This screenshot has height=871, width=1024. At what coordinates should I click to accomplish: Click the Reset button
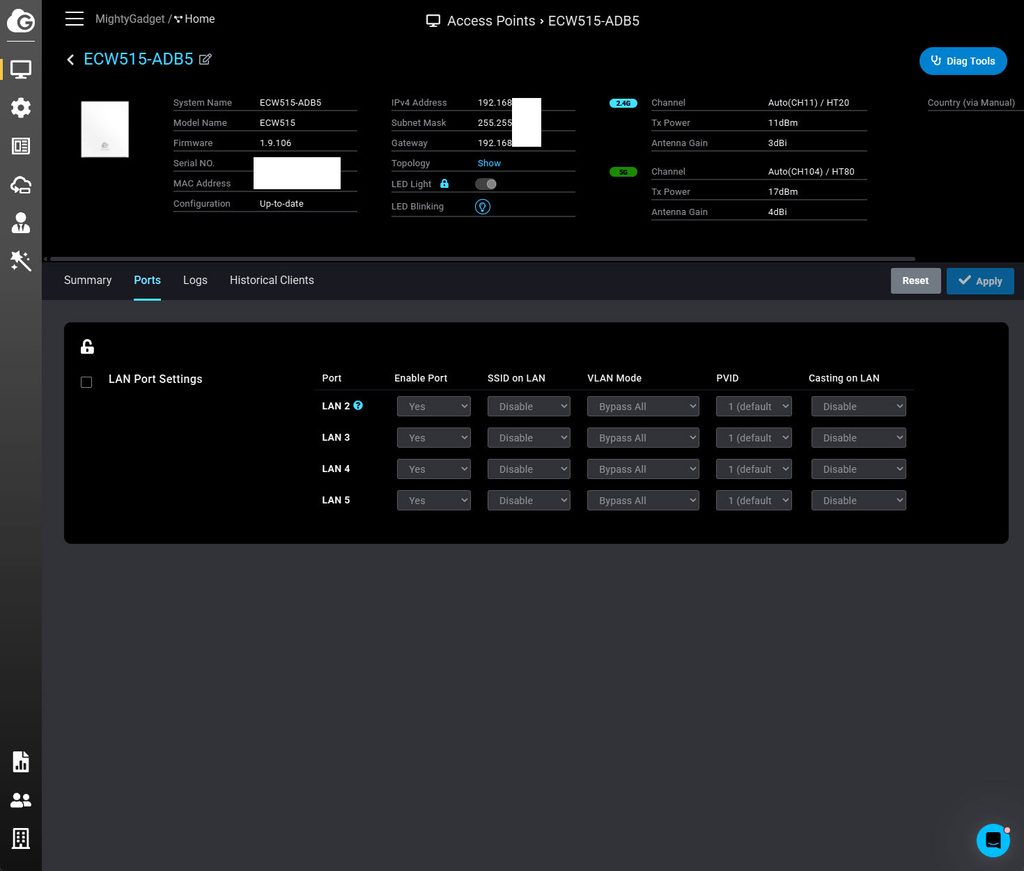click(x=915, y=281)
